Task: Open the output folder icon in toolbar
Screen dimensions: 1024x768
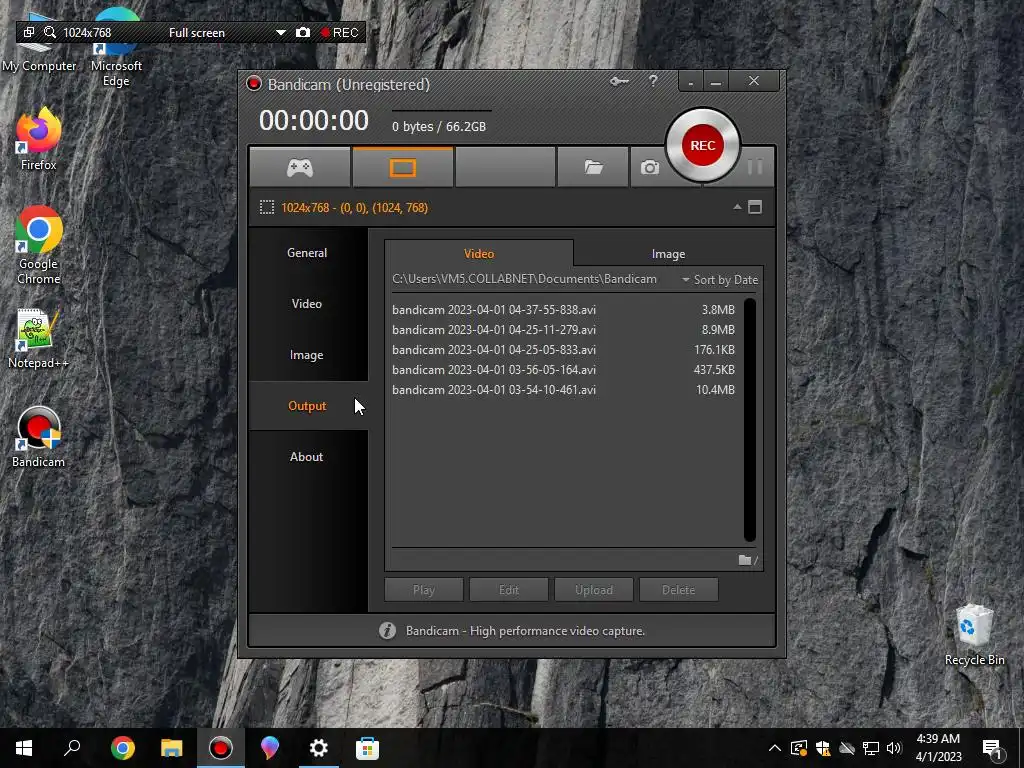Action: point(592,168)
